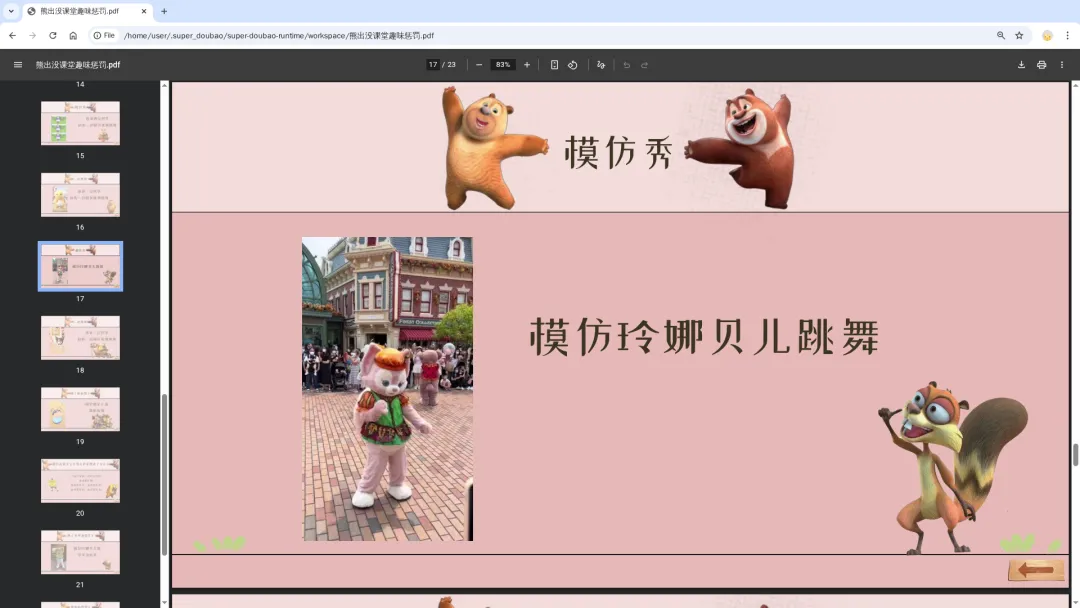Zoom out using the minus button
Image resolution: width=1080 pixels, height=608 pixels.
[x=479, y=65]
